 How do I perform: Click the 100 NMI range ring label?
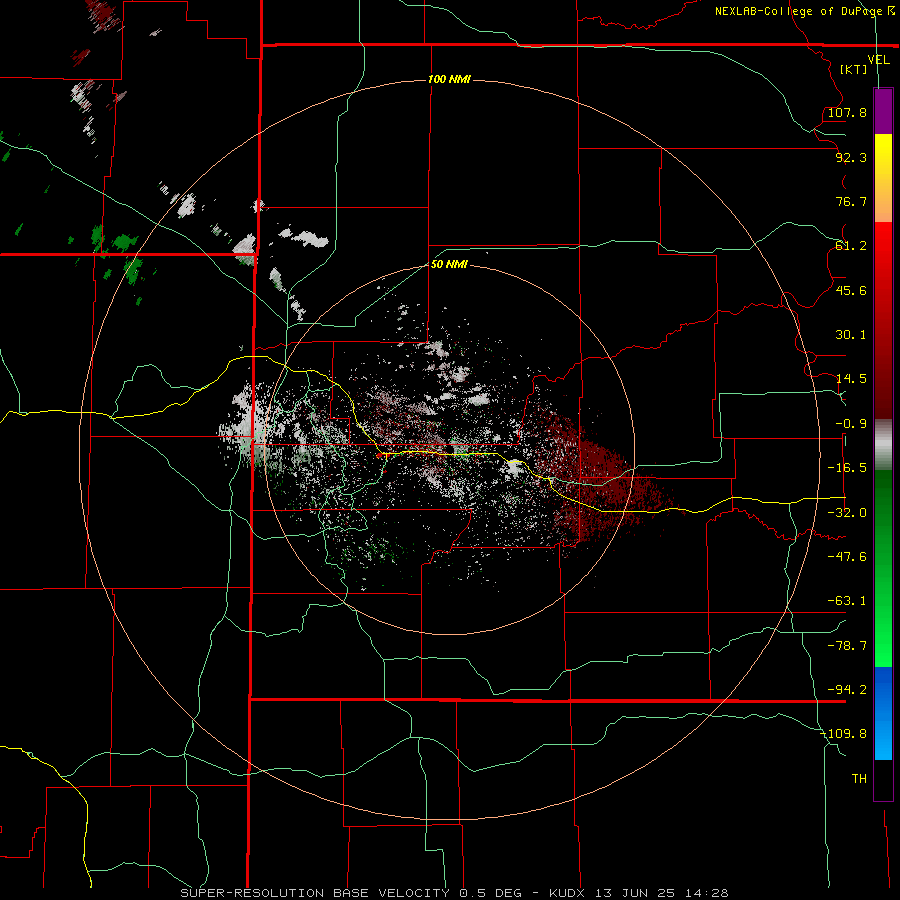pyautogui.click(x=449, y=79)
